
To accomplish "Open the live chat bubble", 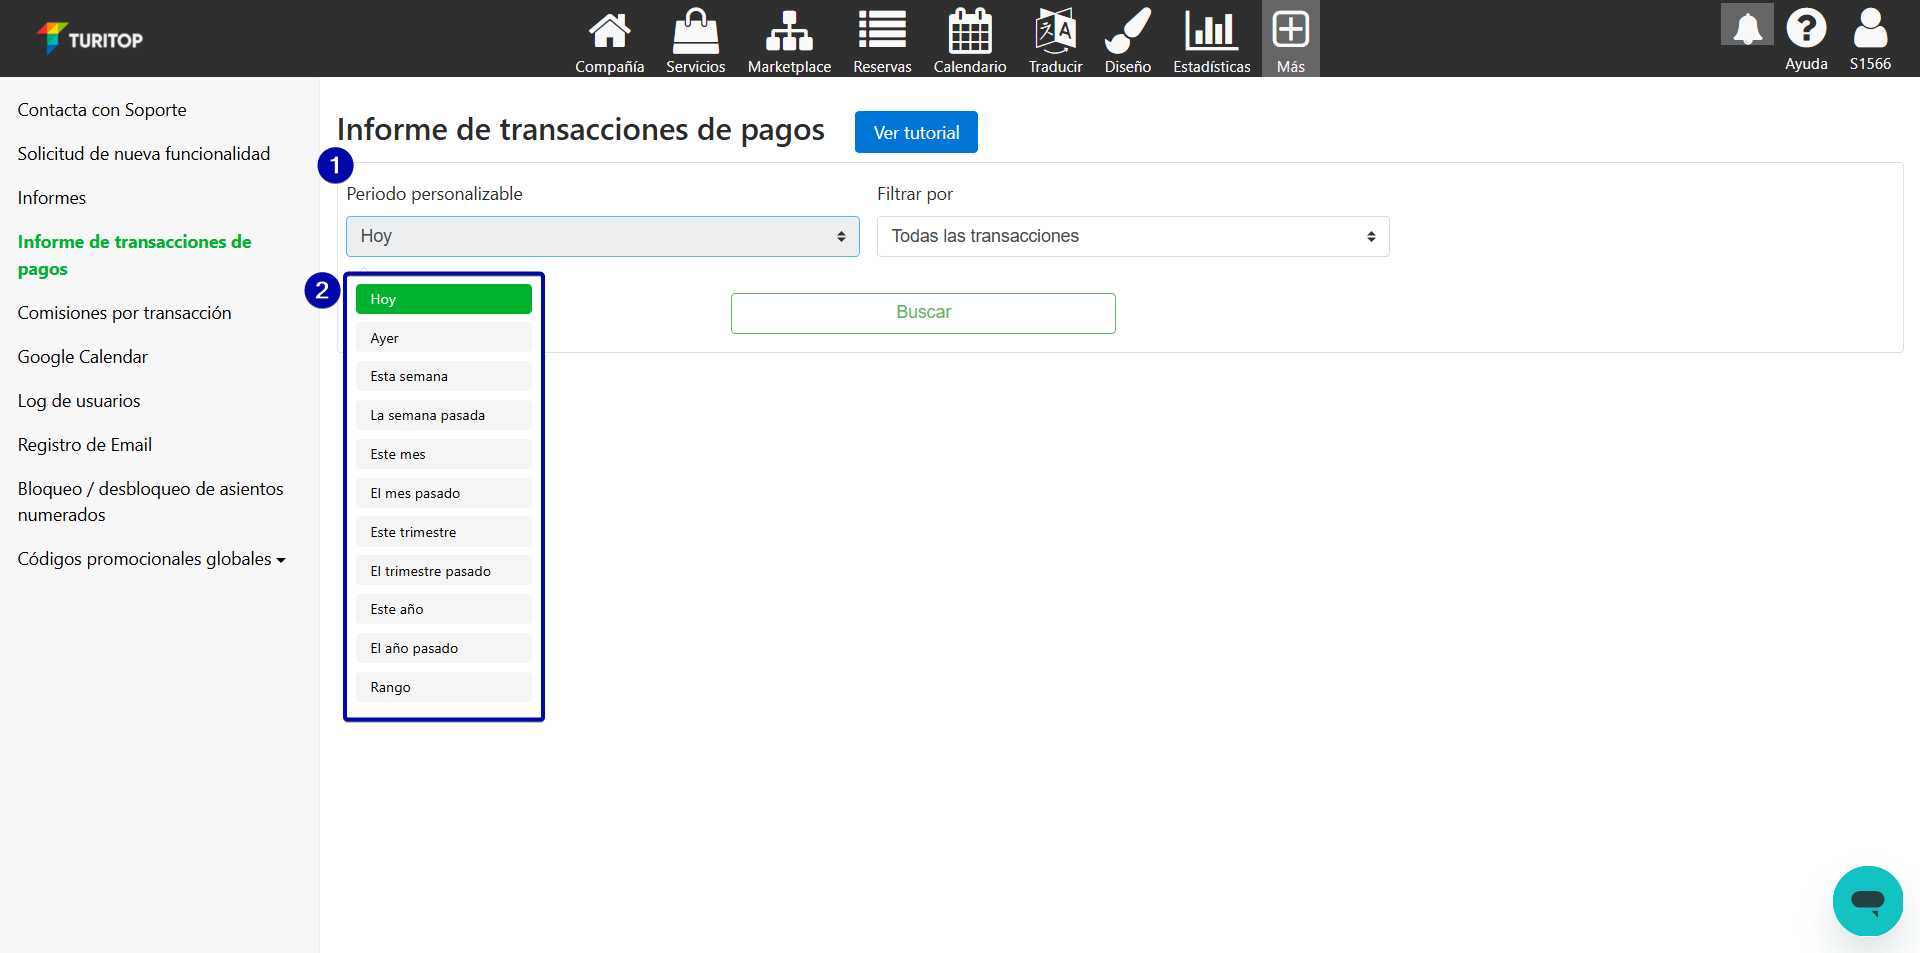I will pyautogui.click(x=1867, y=900).
